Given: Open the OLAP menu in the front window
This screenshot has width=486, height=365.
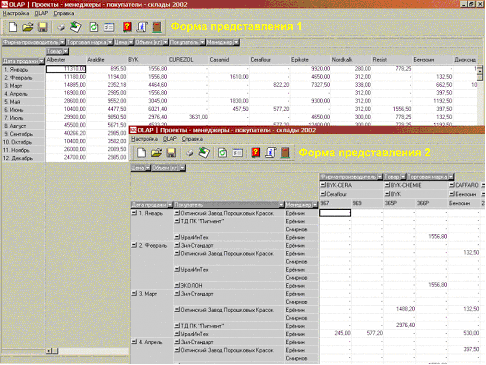Looking at the screenshot, I should [170, 139].
